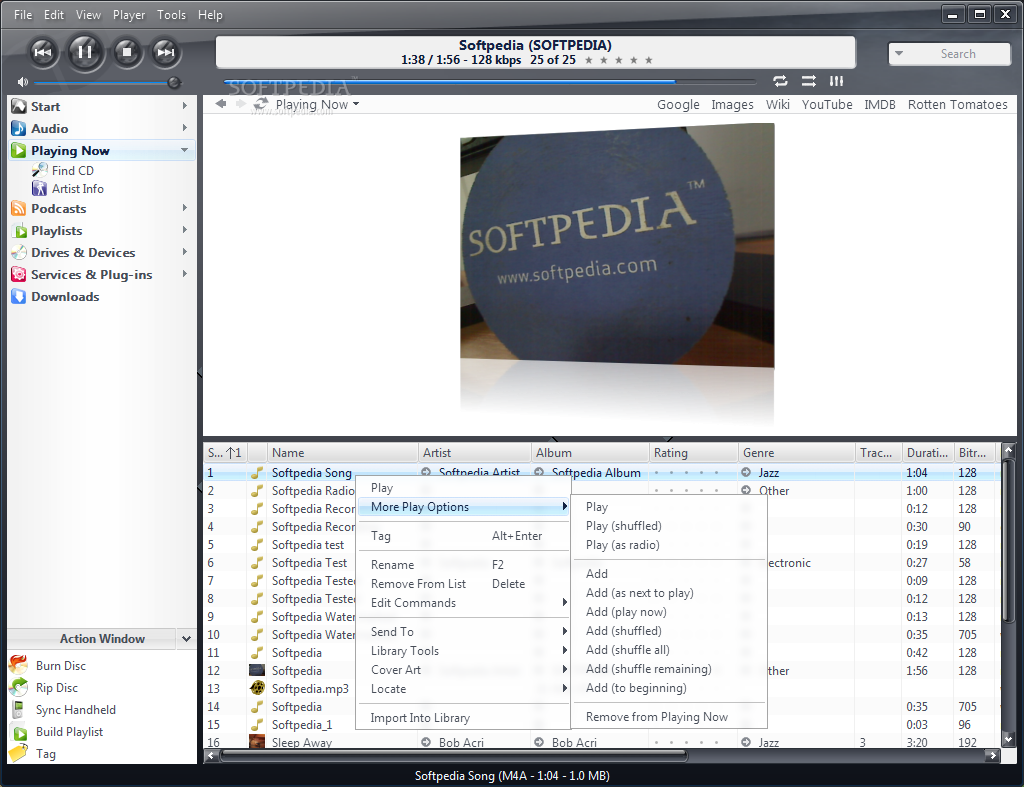Click Sync Handheld action
The image size is (1024, 787).
point(76,710)
